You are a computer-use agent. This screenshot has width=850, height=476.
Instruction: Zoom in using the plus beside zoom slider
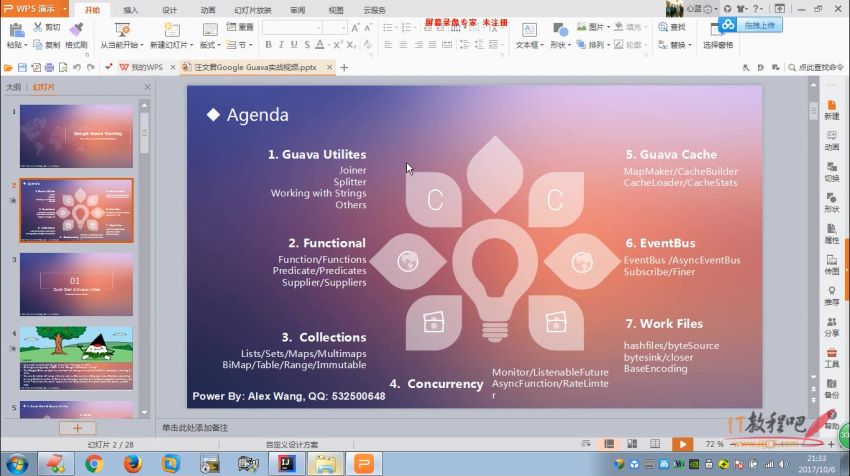pyautogui.click(x=831, y=444)
